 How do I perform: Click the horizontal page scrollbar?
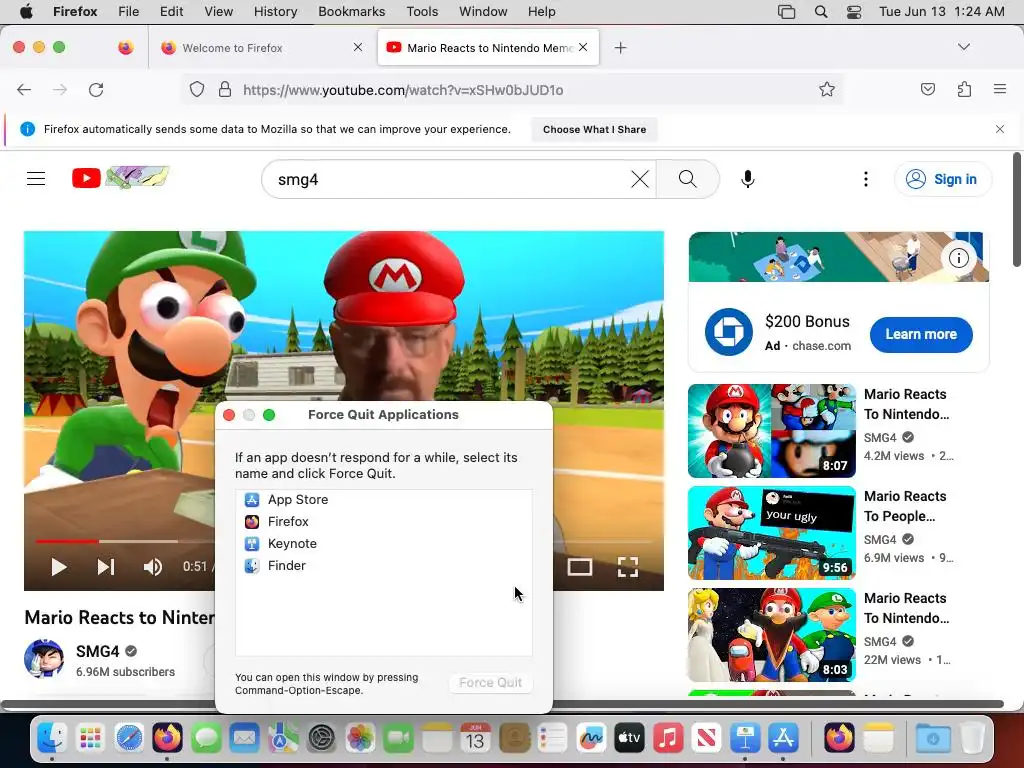pos(503,704)
